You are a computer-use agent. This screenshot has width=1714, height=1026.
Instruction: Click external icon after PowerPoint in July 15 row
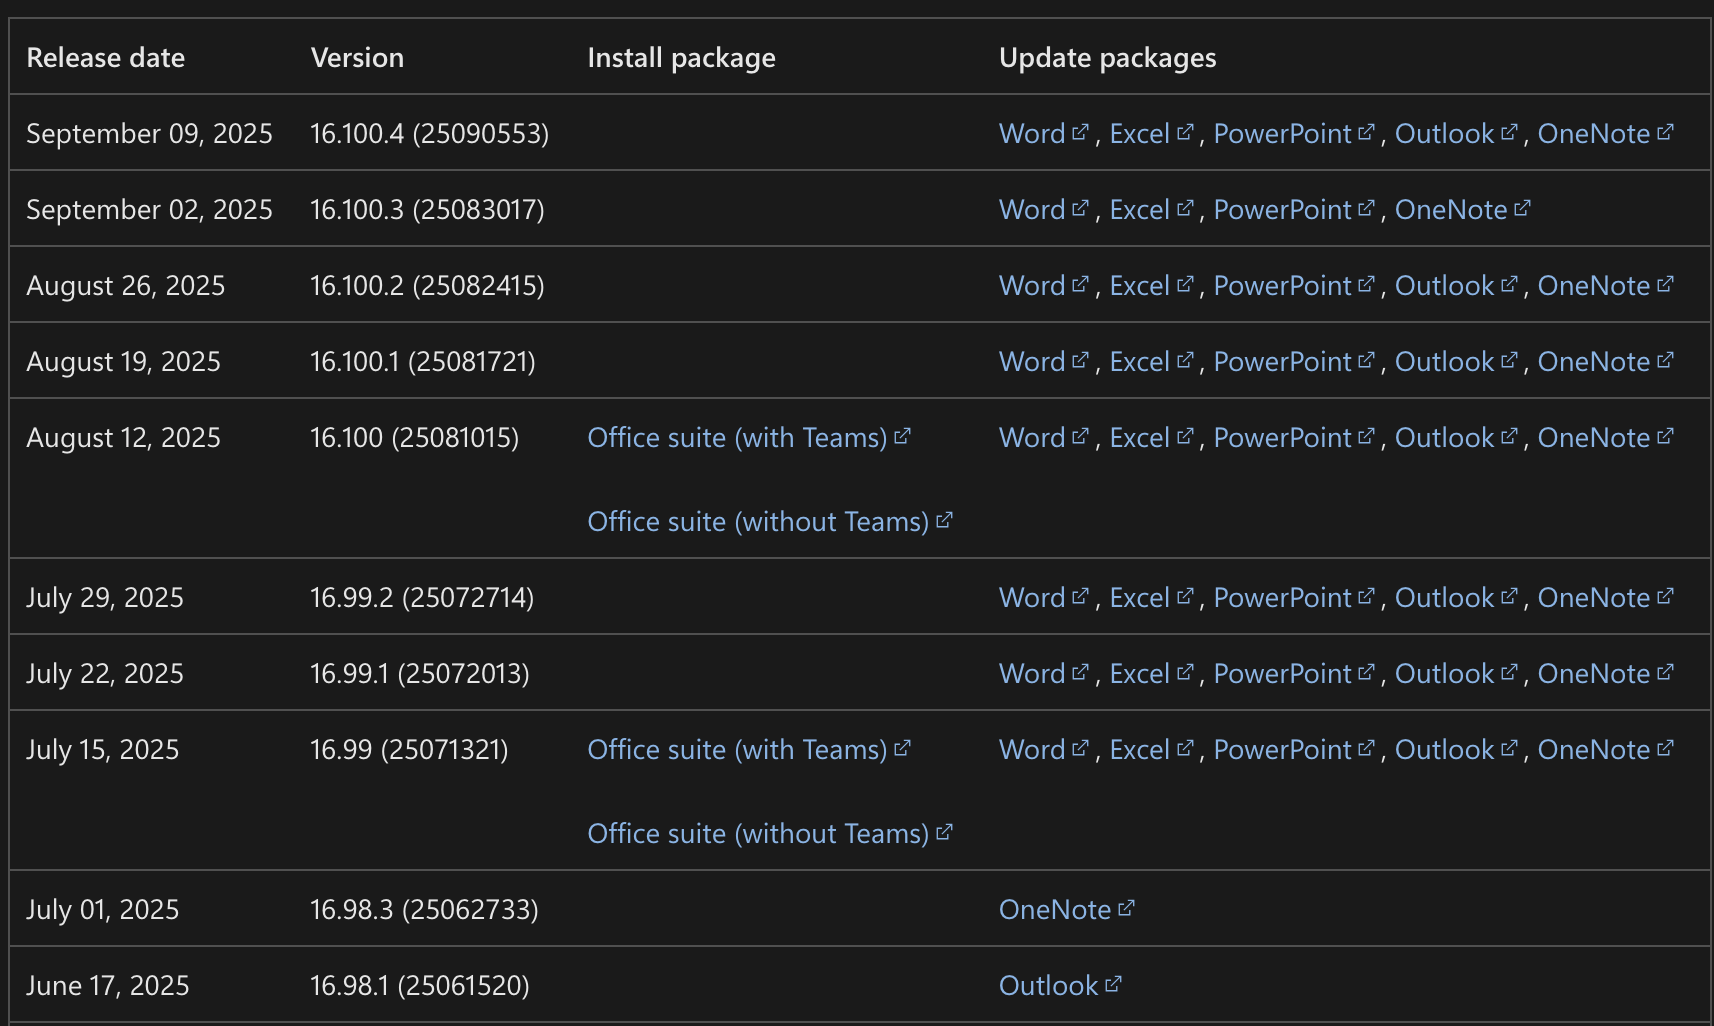[1367, 748]
